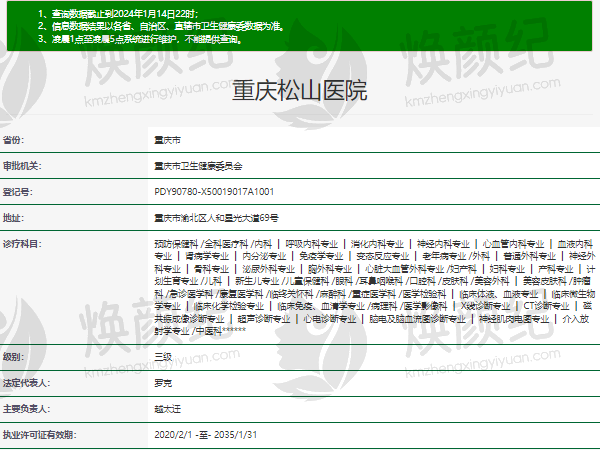Select the 诊疗科目 label
The width and height of the screenshot is (600, 450).
22,244
